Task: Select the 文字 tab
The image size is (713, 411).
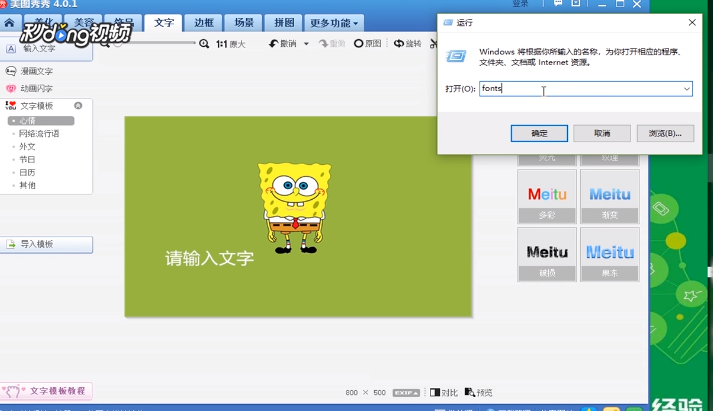Action: tap(164, 23)
